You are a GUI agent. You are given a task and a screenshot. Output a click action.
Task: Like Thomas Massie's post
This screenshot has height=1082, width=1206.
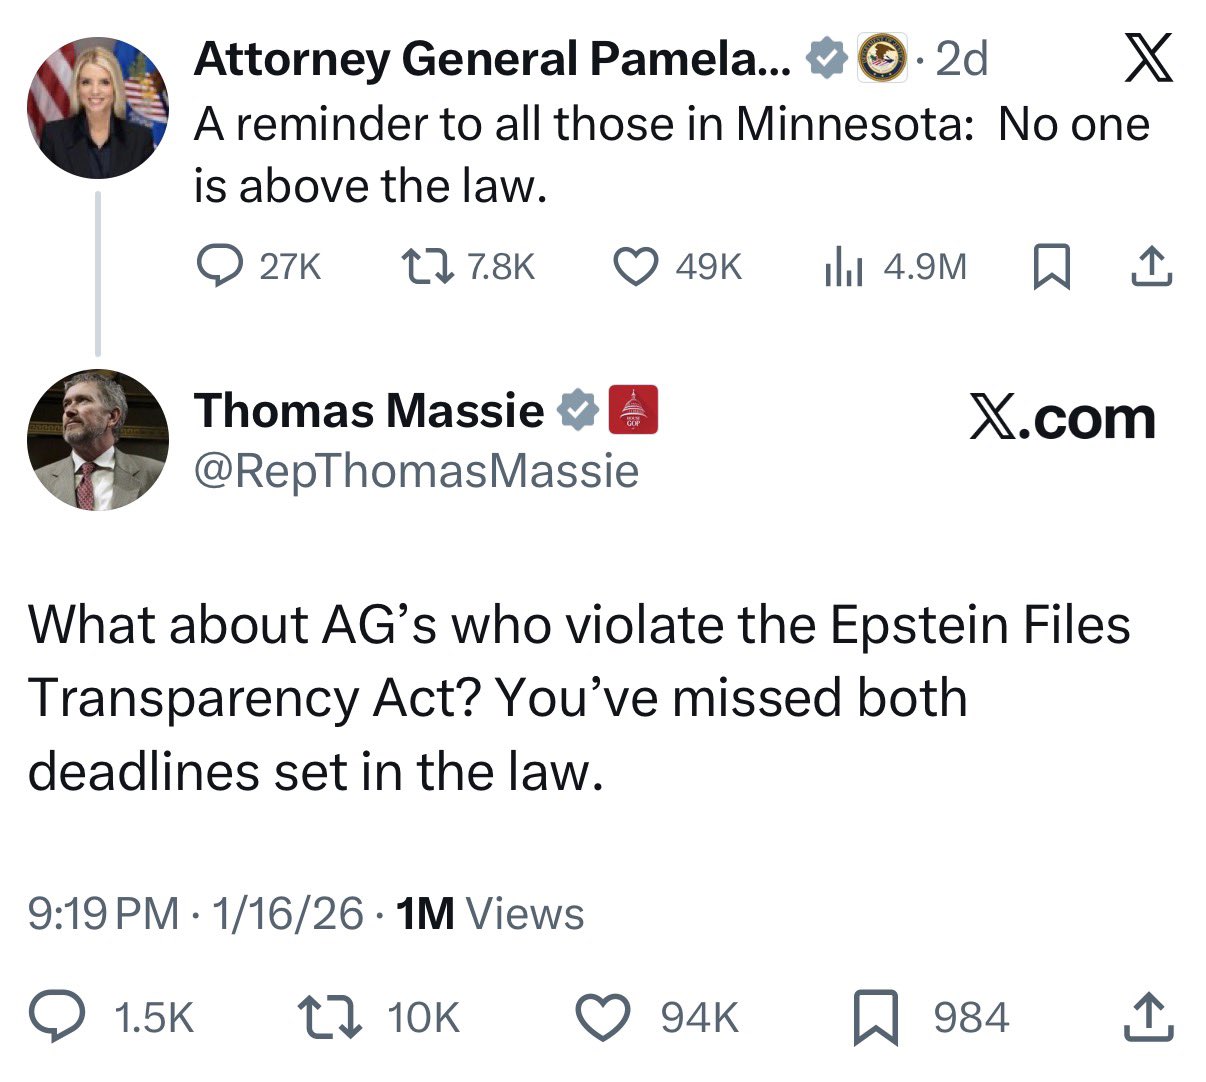[605, 1017]
